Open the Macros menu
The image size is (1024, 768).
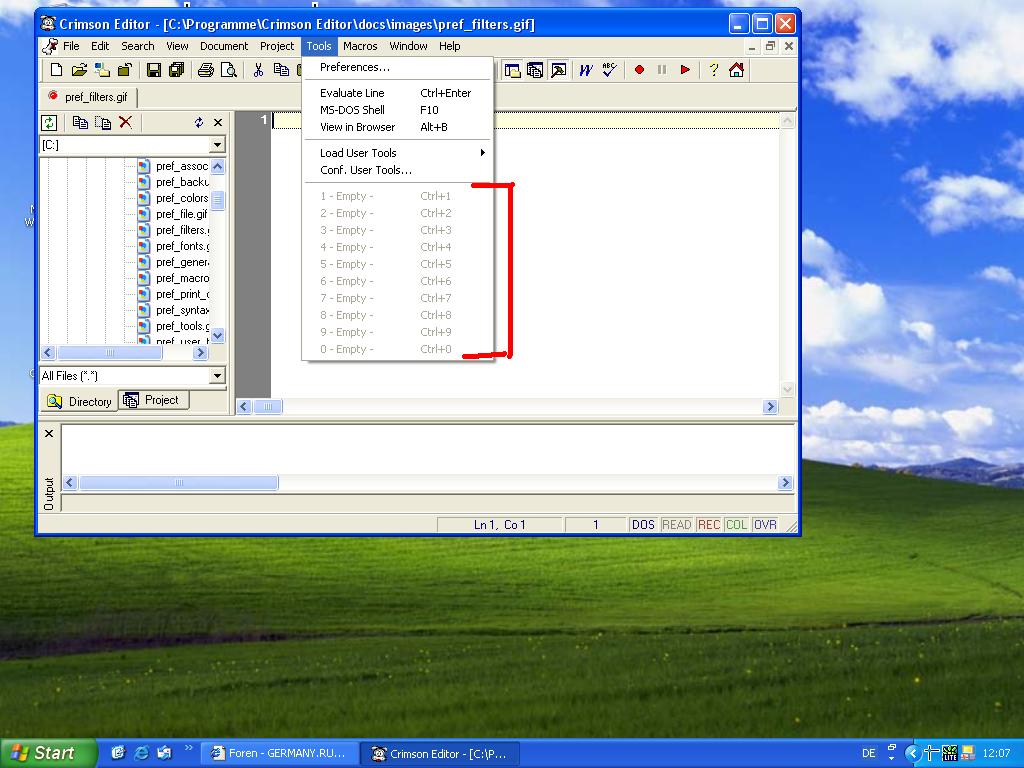(360, 46)
